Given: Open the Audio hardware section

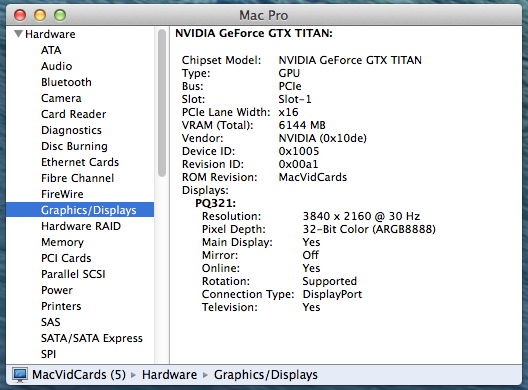Looking at the screenshot, I should click(57, 66).
